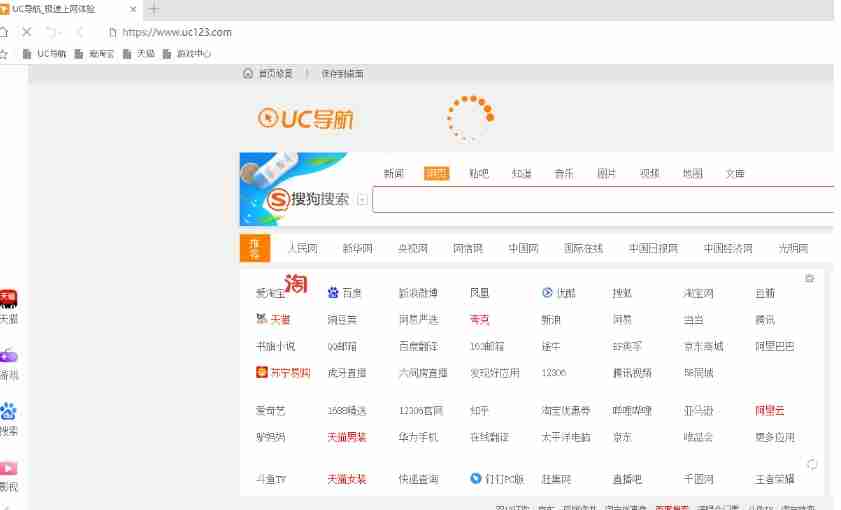Click the settings gear in site grid

[810, 278]
